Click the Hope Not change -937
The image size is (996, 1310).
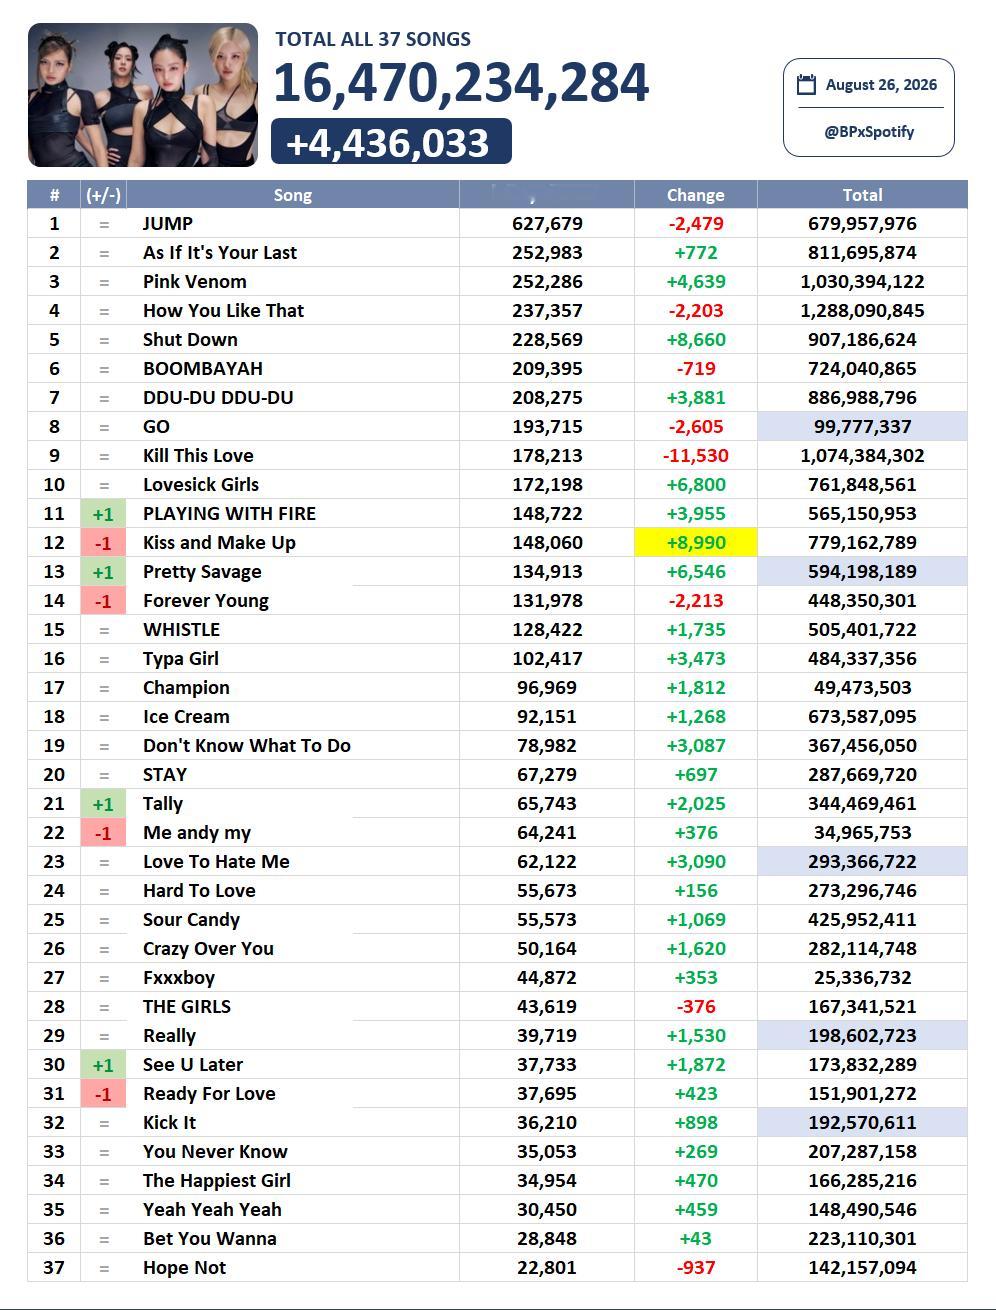pos(696,1268)
